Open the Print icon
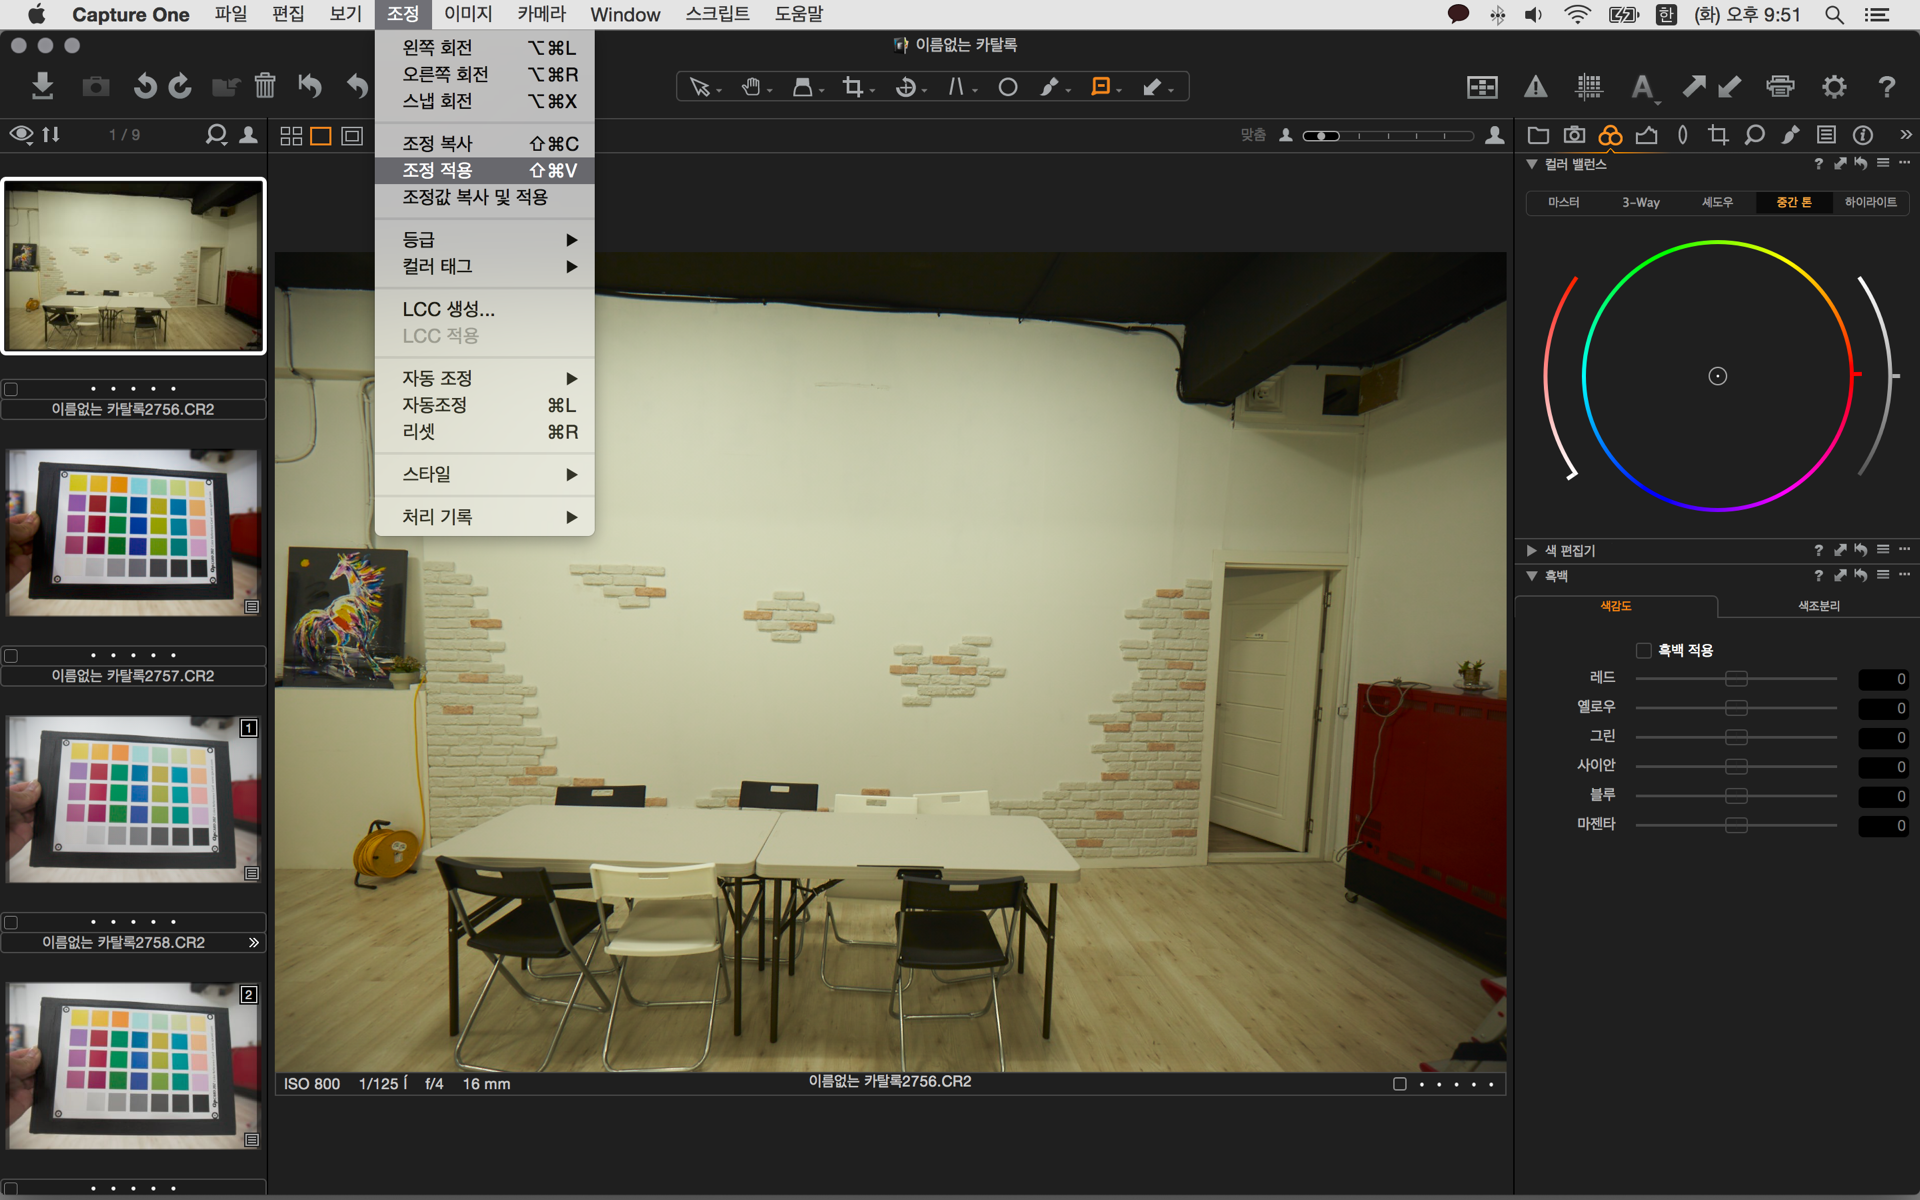 [x=1780, y=87]
